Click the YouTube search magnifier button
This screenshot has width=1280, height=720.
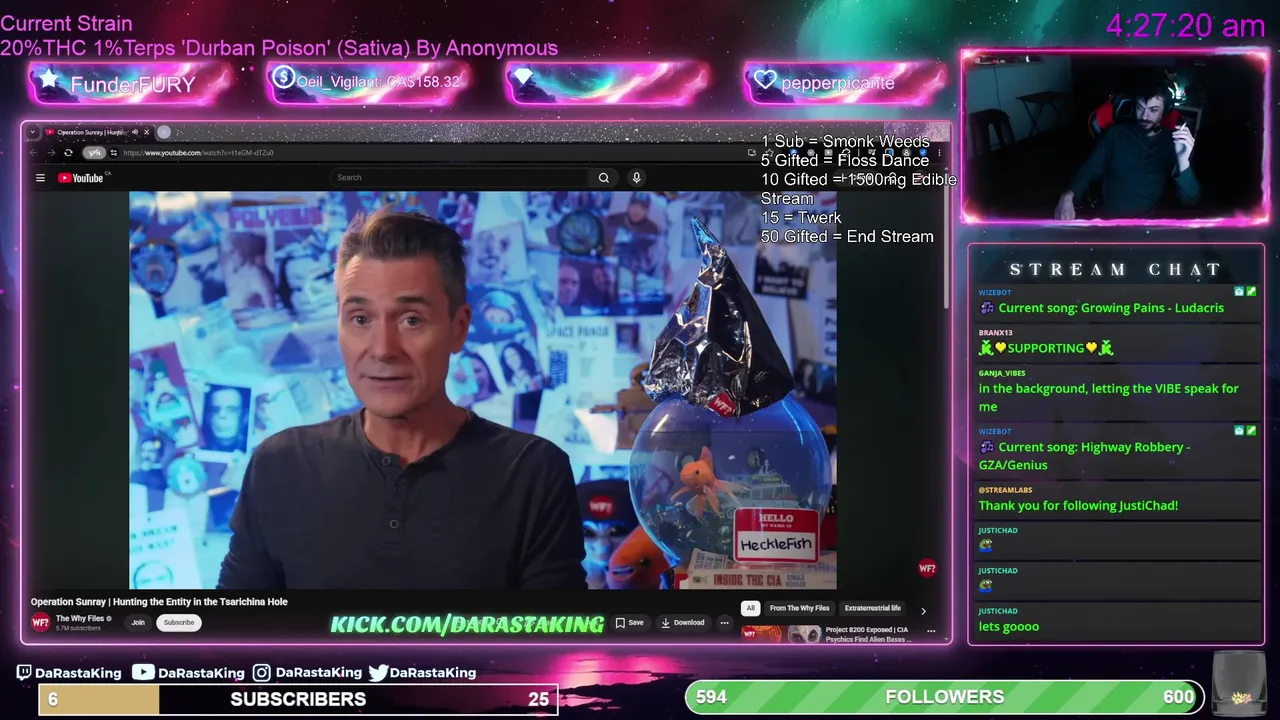tap(604, 178)
